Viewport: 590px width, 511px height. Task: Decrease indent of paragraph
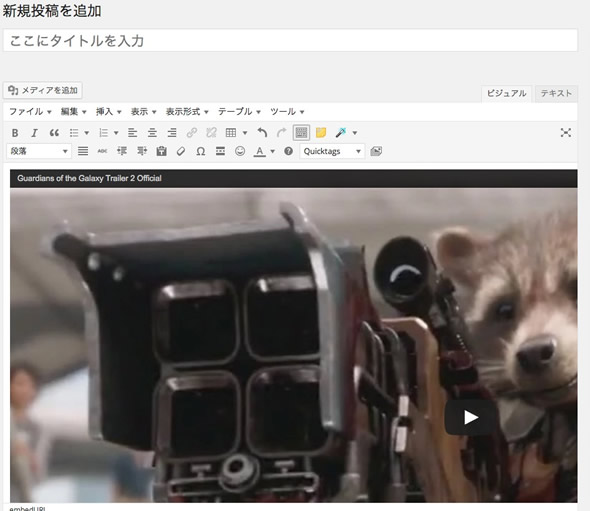(x=122, y=151)
